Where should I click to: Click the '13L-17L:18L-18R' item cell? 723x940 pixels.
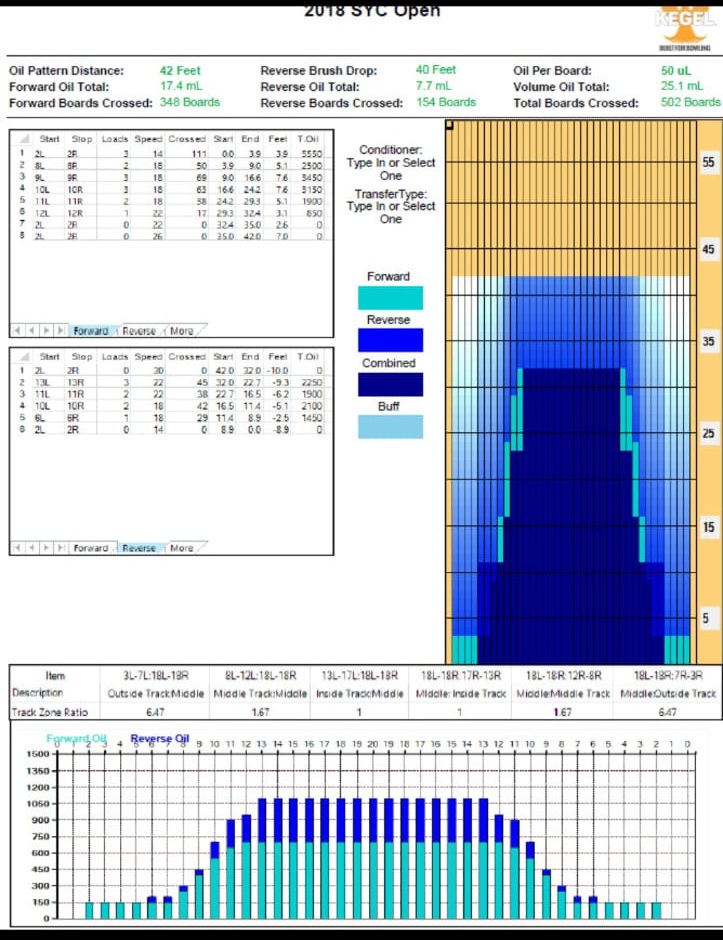click(x=360, y=676)
